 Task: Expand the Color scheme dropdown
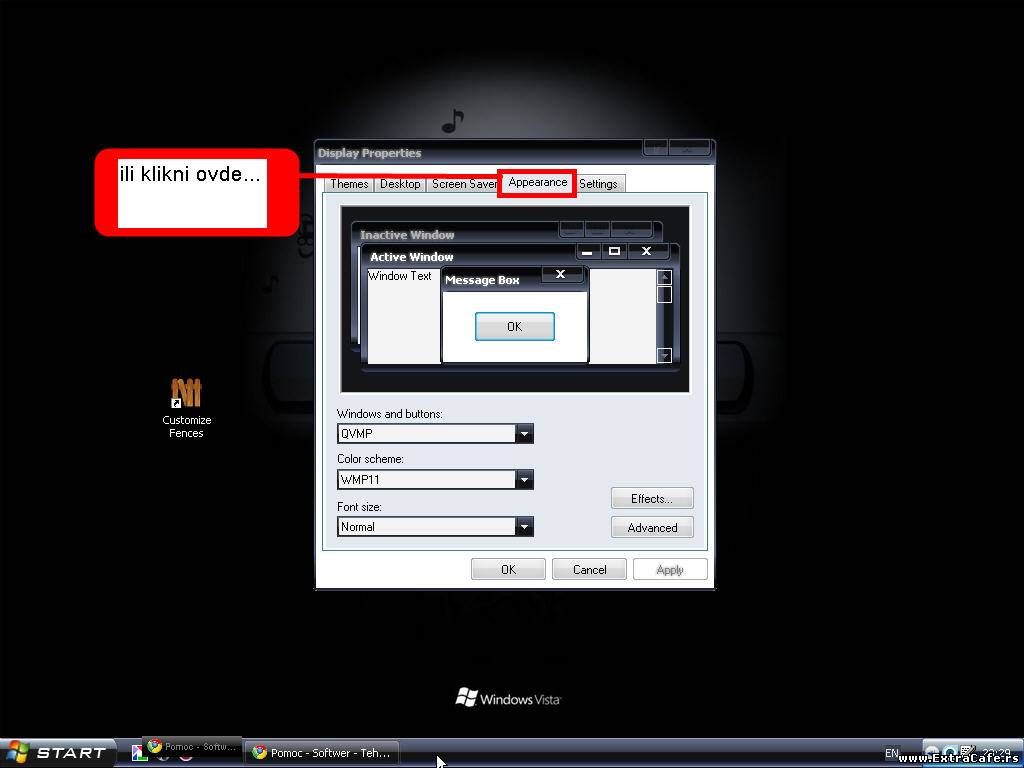(524, 480)
